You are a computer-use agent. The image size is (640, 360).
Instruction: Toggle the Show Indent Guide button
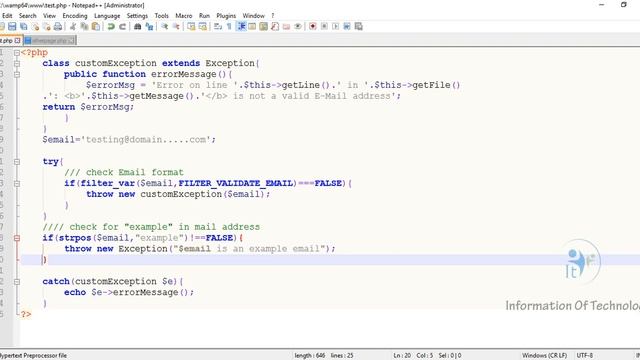click(x=241, y=27)
